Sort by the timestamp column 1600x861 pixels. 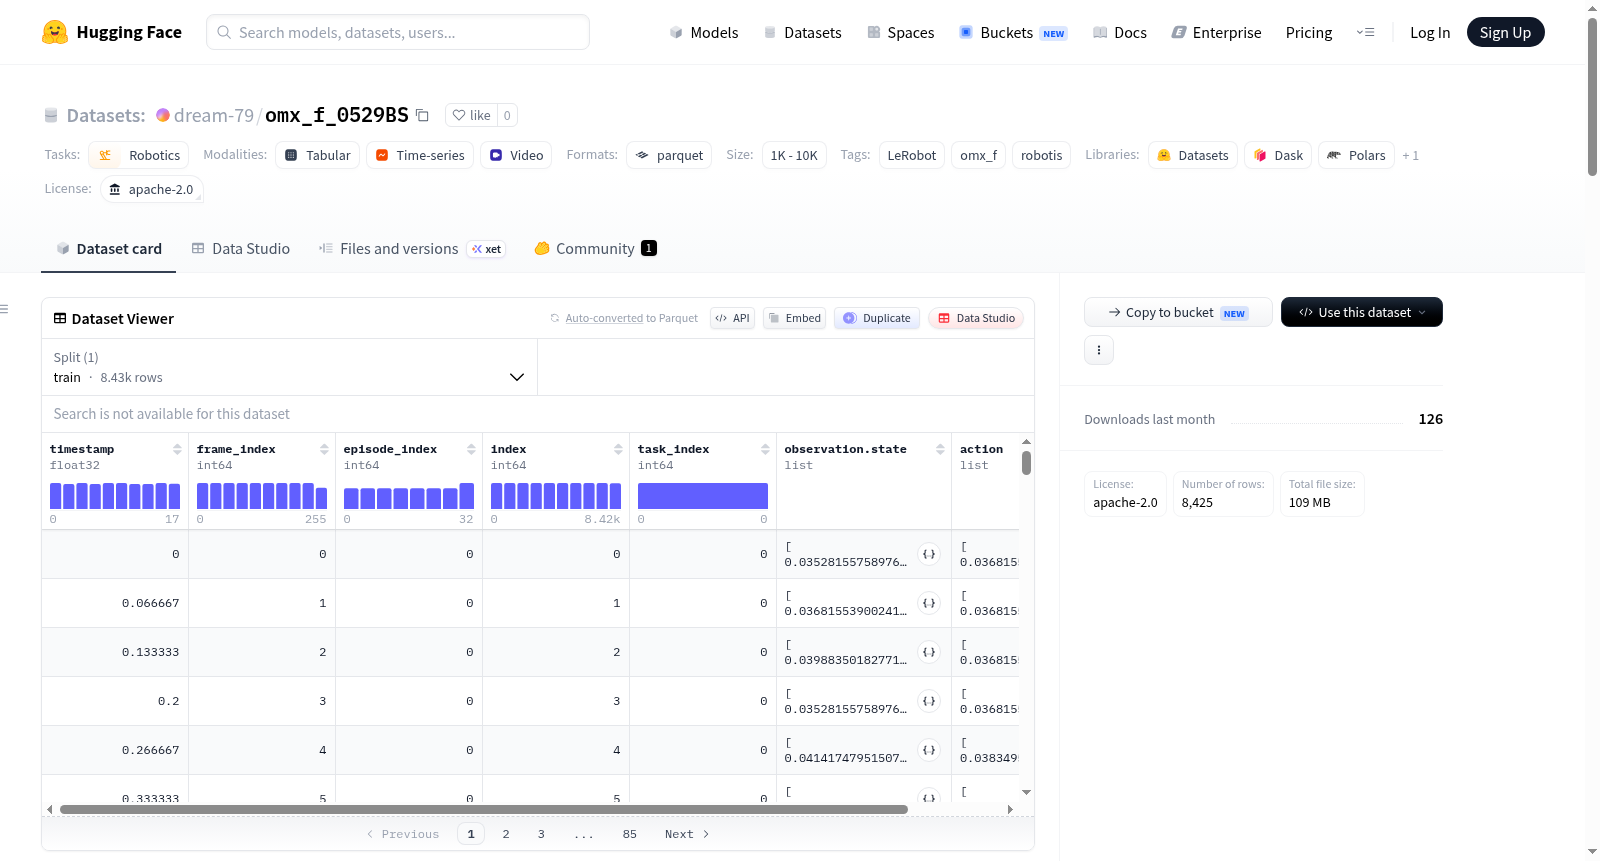(177, 450)
